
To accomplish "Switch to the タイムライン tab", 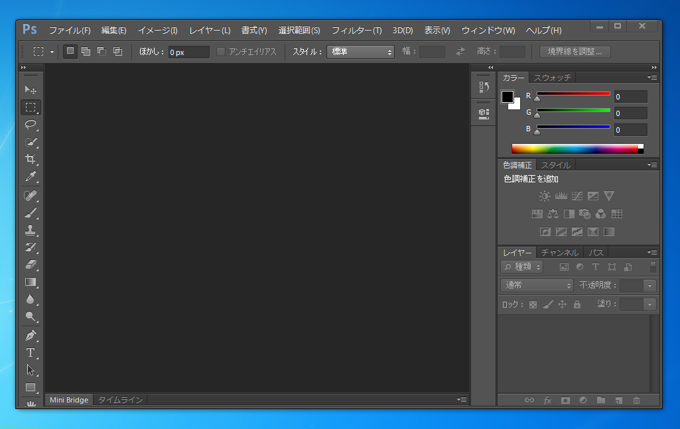I will click(120, 400).
